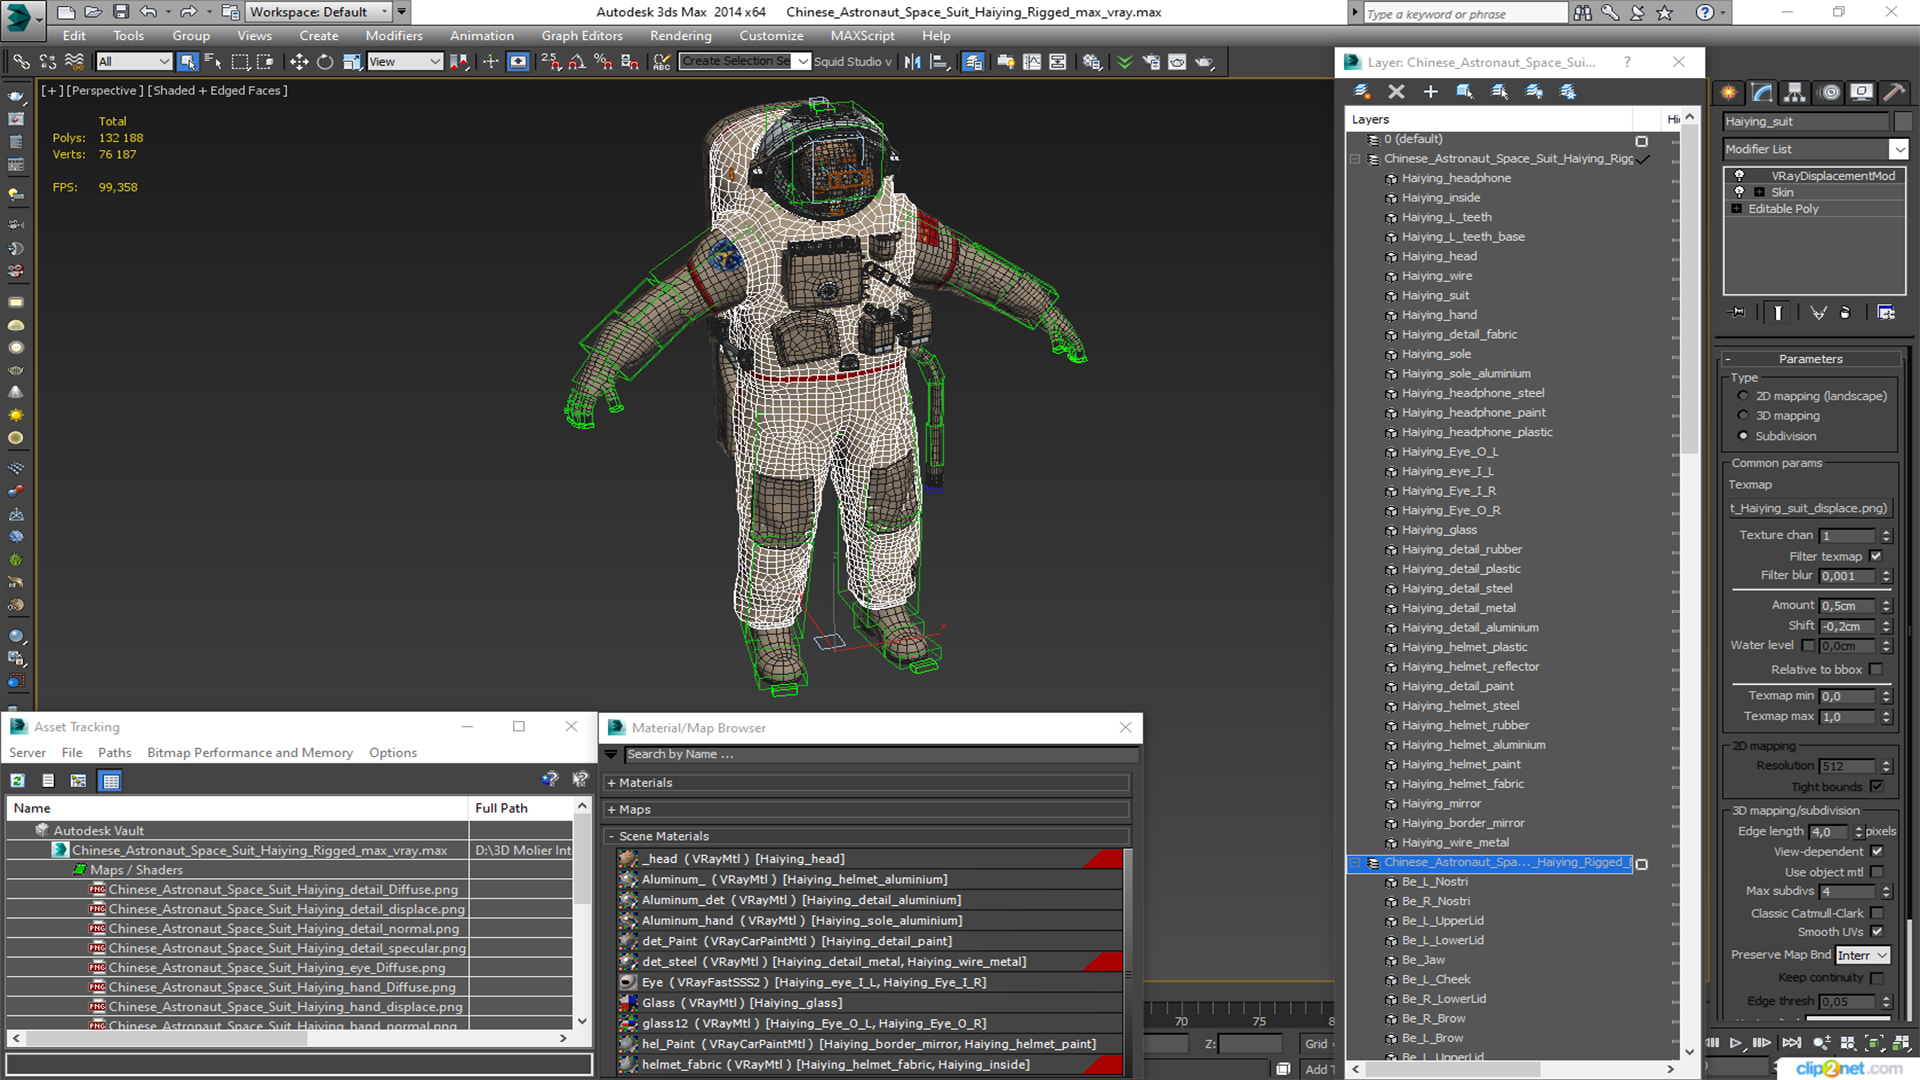
Task: Enable Use object mtl checkbox
Action: pyautogui.click(x=1876, y=872)
